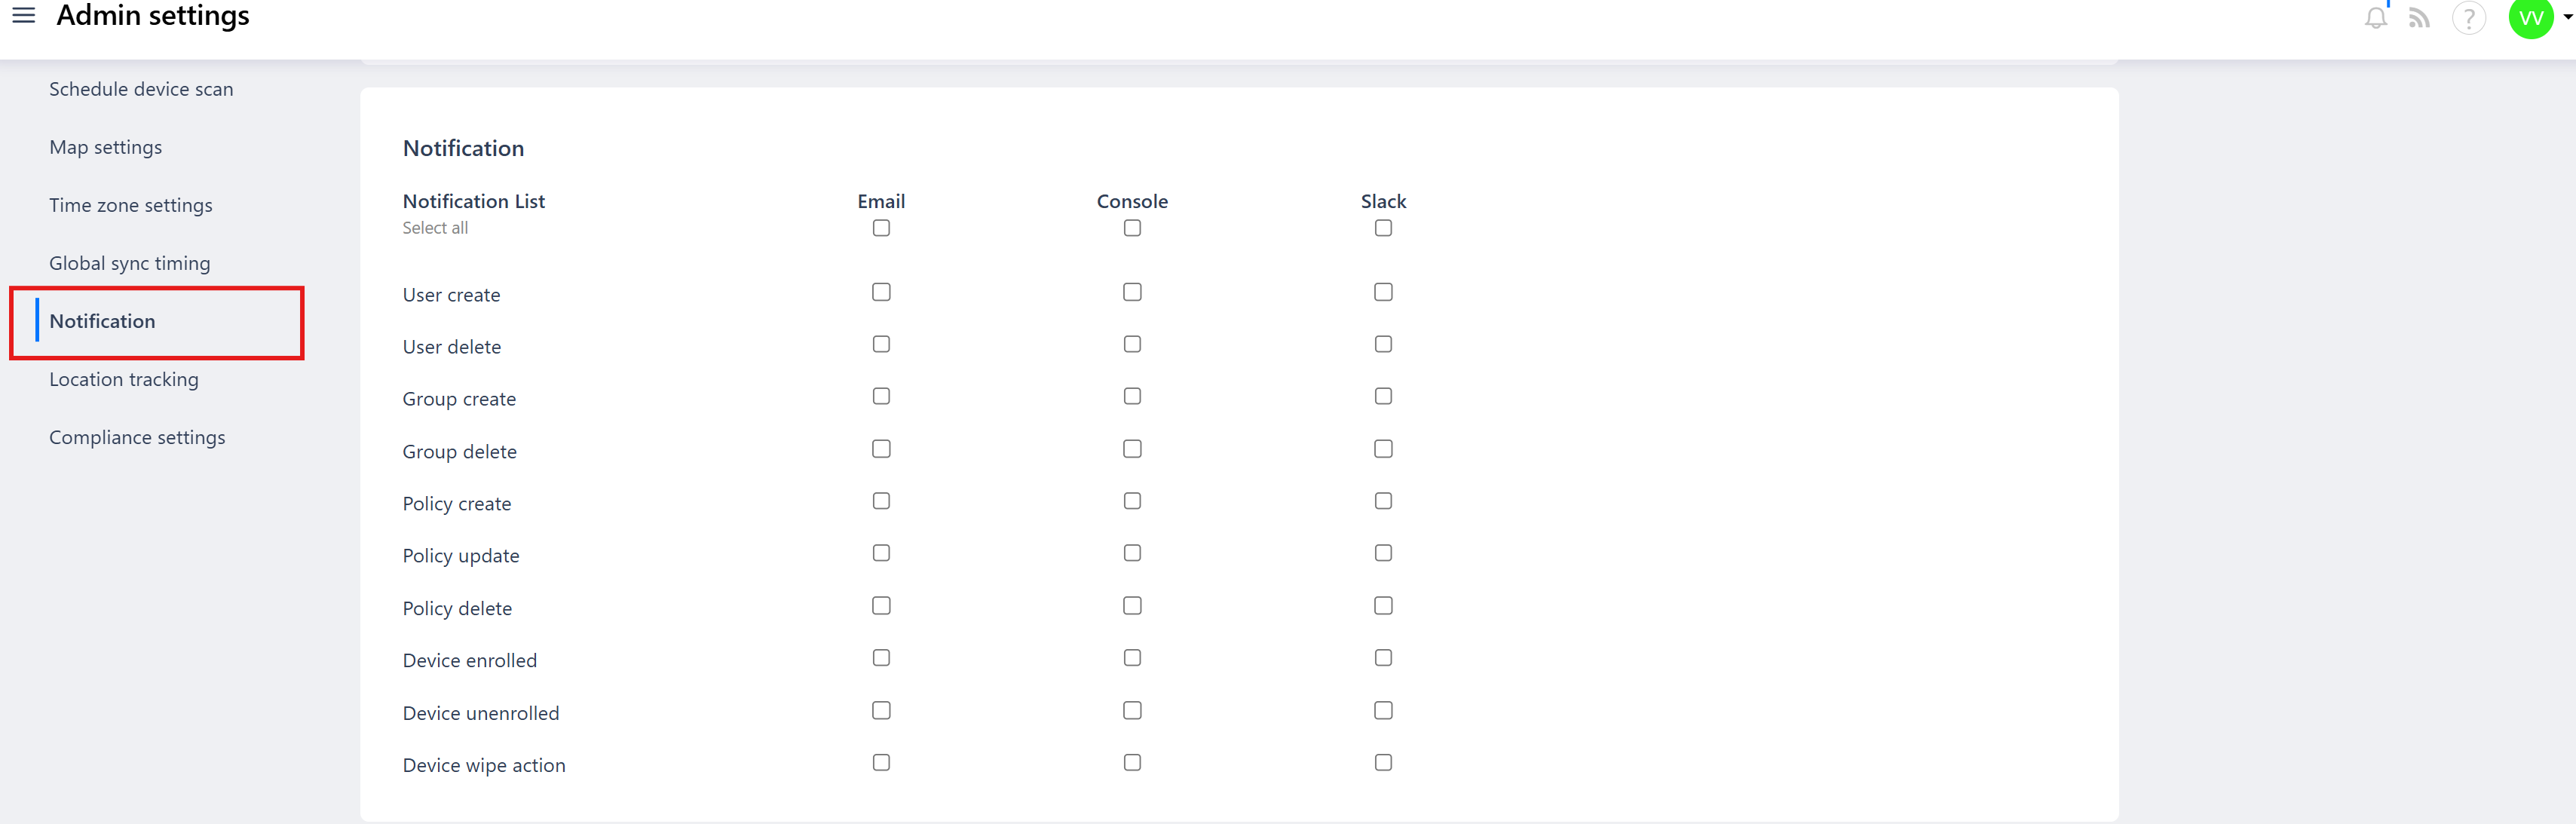Enable Console for Policy update
This screenshot has width=2576, height=824.
[1132, 553]
